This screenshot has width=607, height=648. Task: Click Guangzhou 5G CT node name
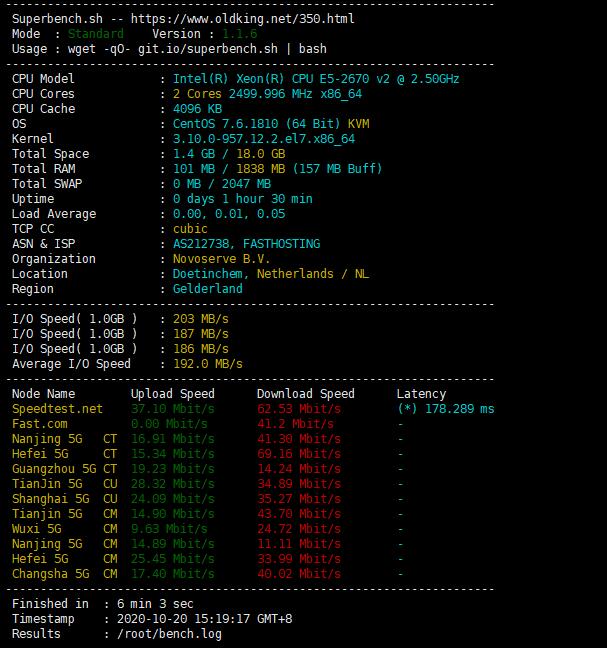click(x=64, y=469)
